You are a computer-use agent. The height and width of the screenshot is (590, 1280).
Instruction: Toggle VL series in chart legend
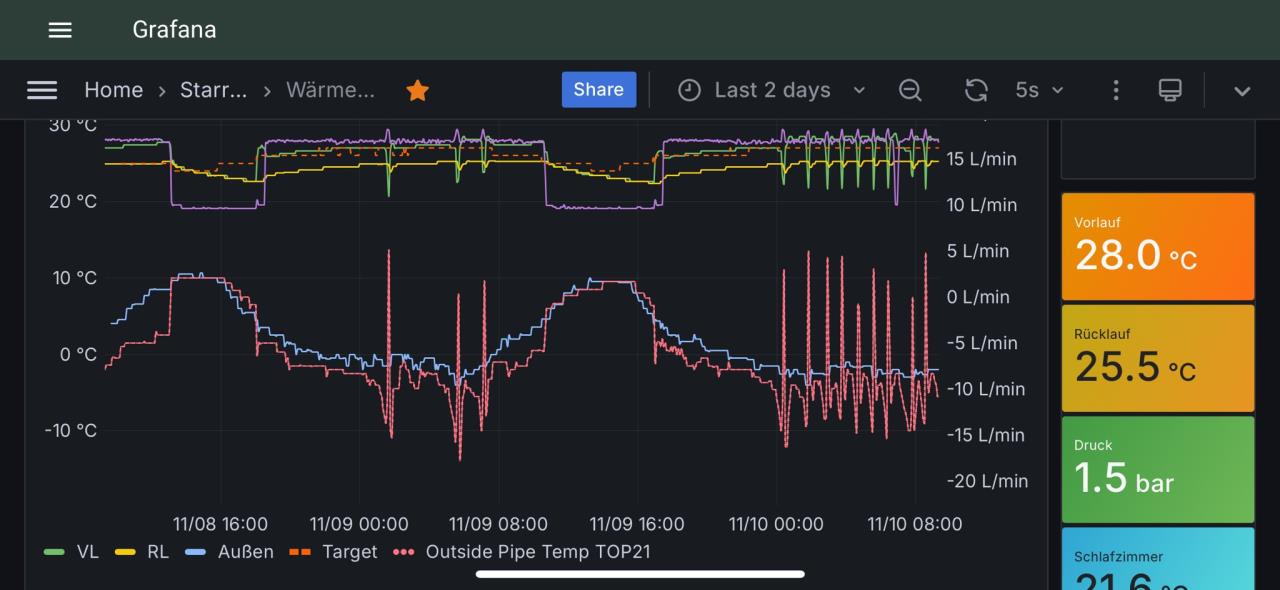coord(87,552)
